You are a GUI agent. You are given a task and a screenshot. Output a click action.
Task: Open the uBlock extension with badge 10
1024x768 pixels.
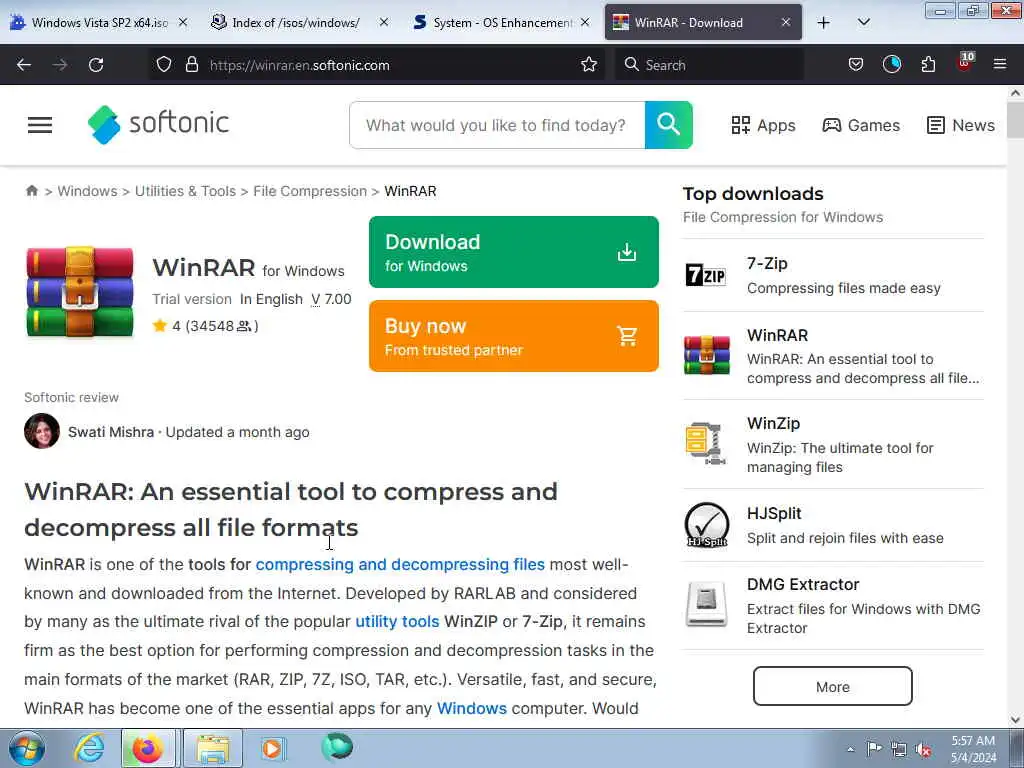pos(965,63)
